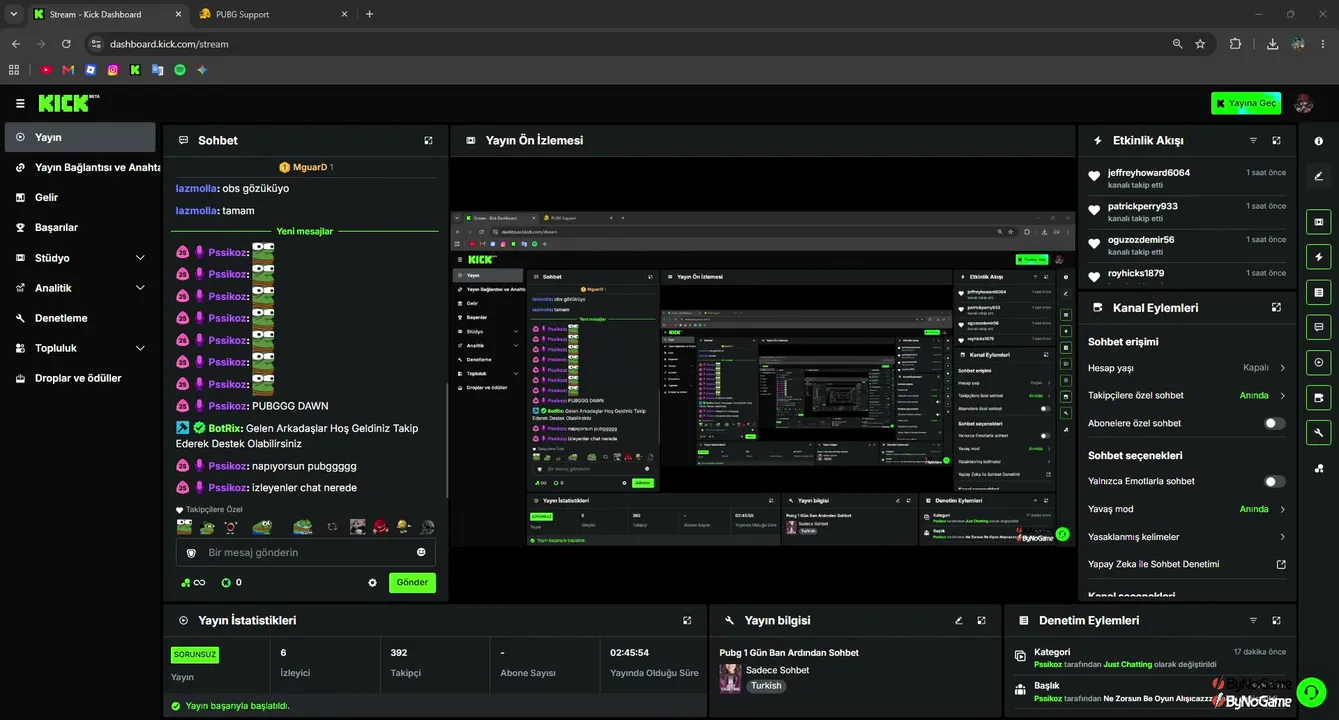Open the Spotify bookmark in the bookmarks bar
Image resolution: width=1339 pixels, height=720 pixels.
tap(180, 70)
